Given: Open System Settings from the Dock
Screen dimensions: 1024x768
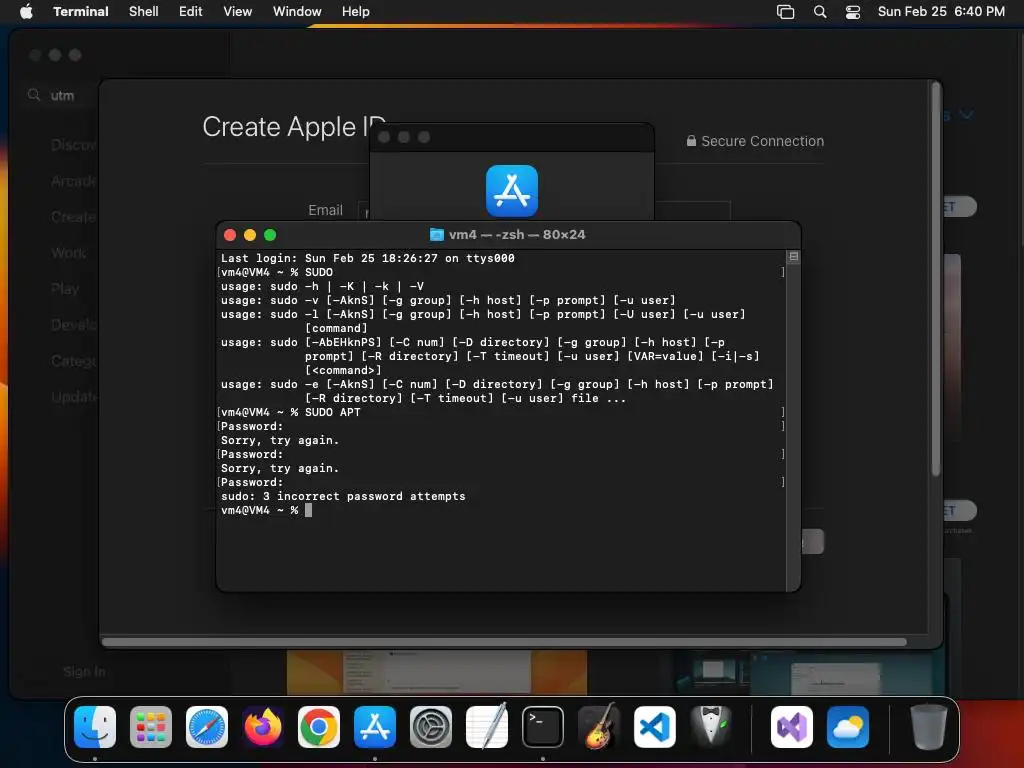Looking at the screenshot, I should [x=431, y=727].
